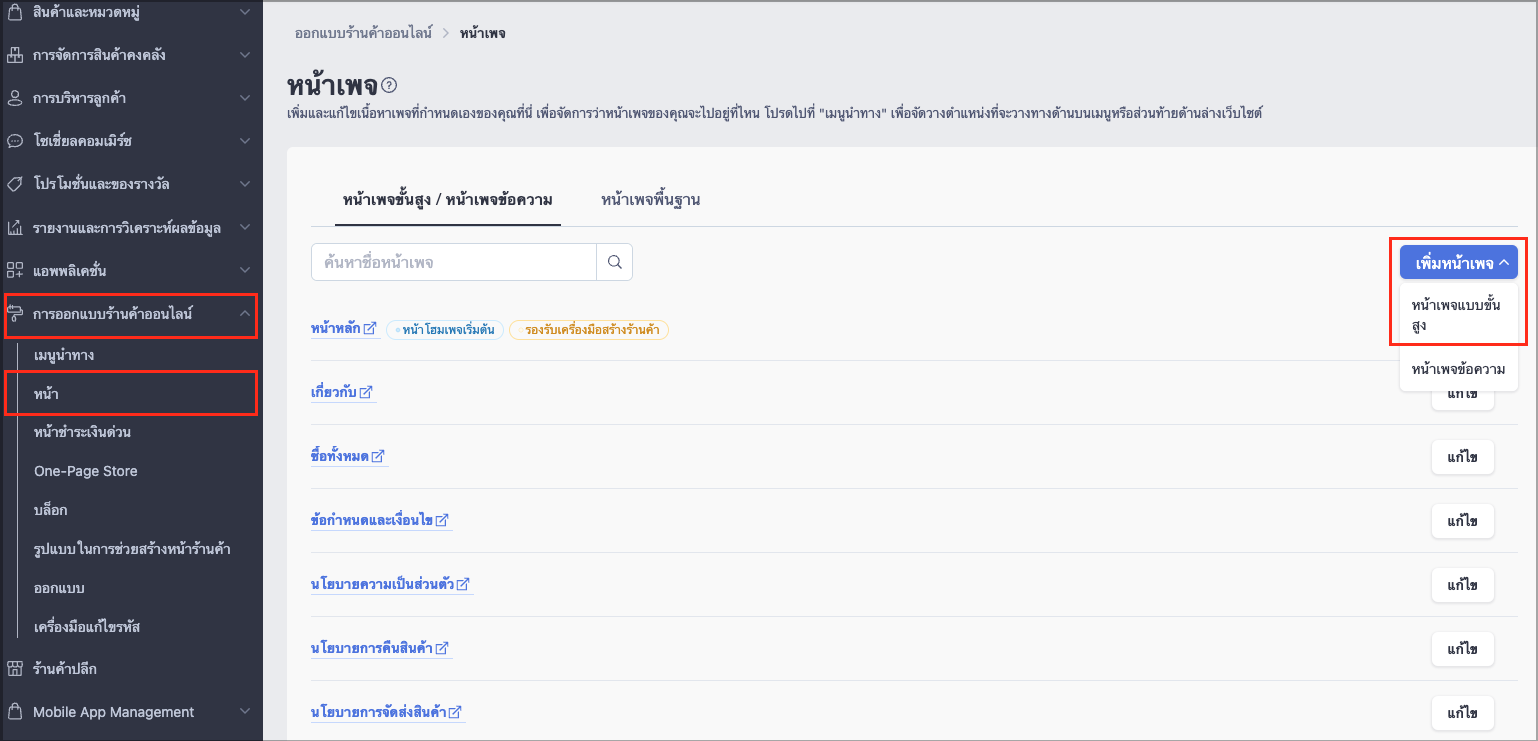Expand การจัดการสินค้าคงคลัง chevron
Image resolution: width=1538 pixels, height=741 pixels.
point(245,55)
